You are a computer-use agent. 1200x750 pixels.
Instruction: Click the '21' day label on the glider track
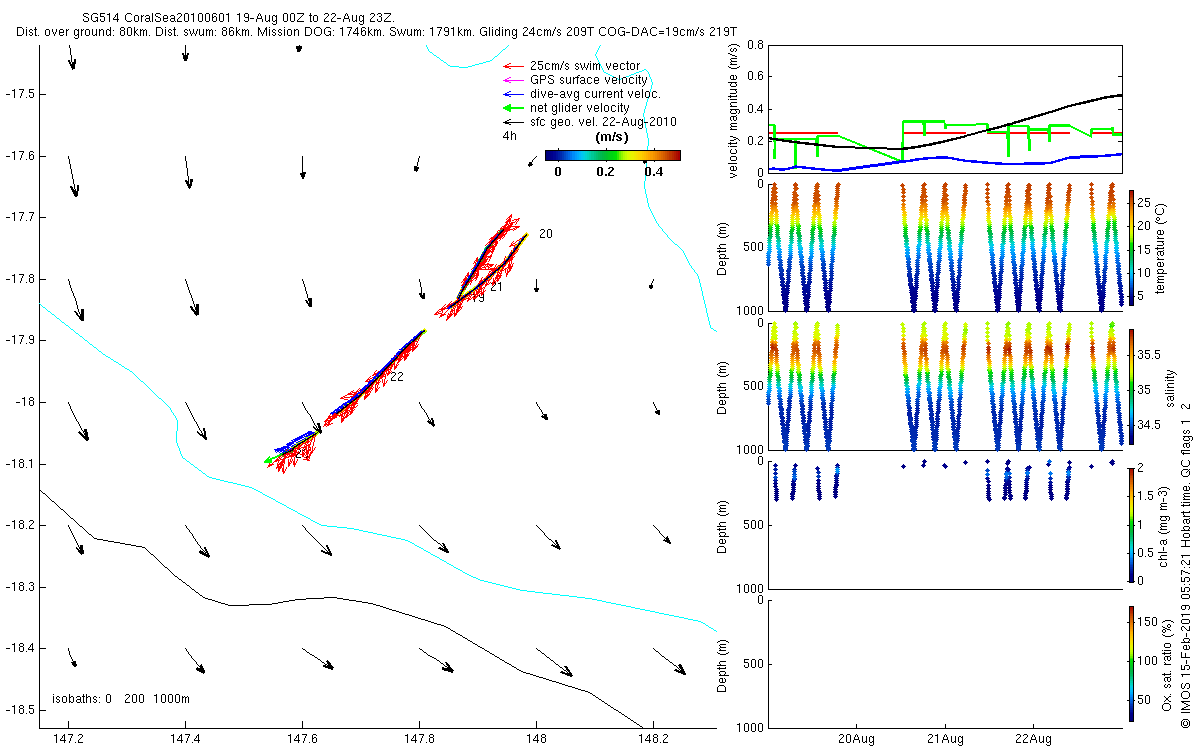pos(496,288)
